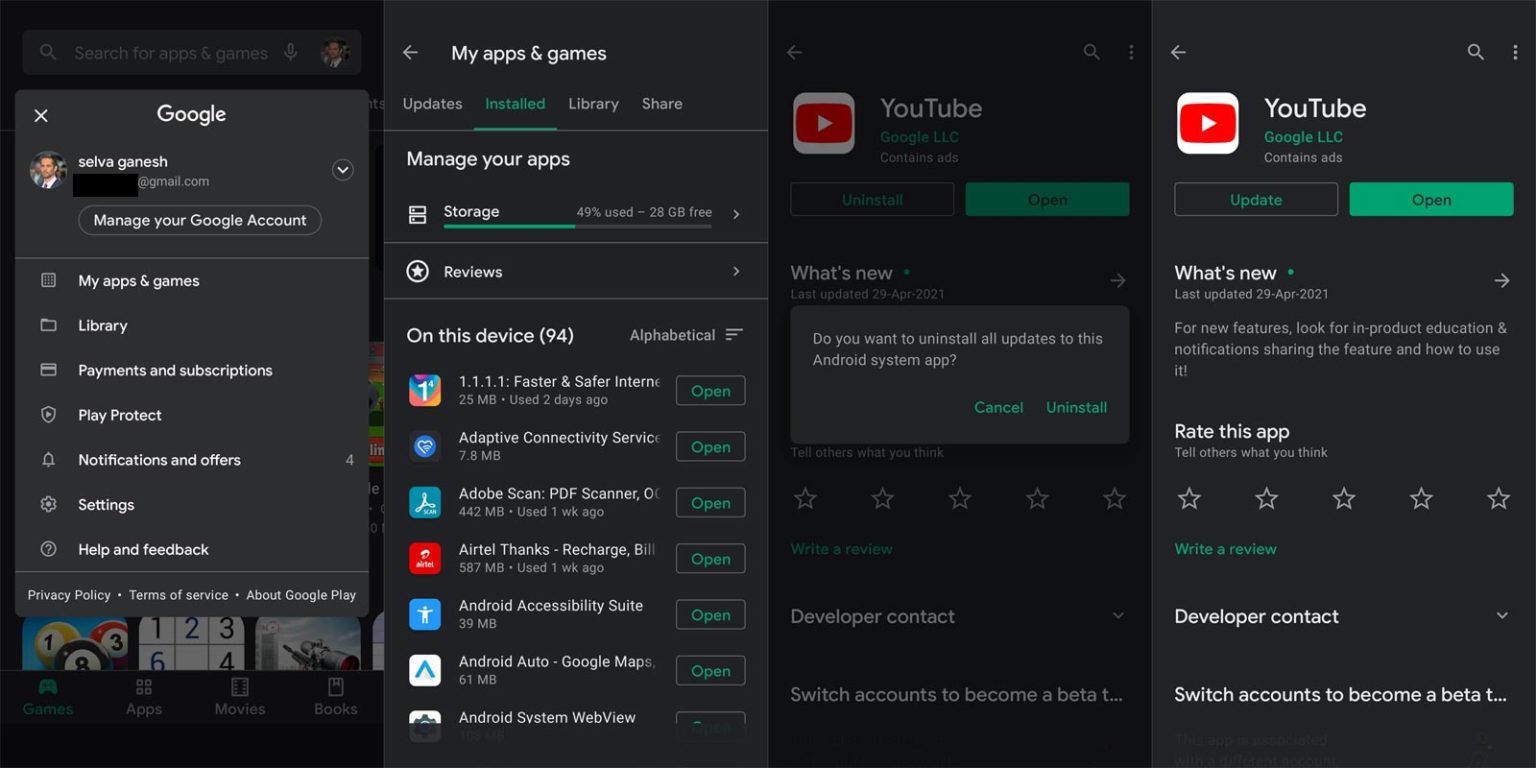Select the Apps bottom navigation tab
This screenshot has height=768, width=1536.
pos(144,697)
